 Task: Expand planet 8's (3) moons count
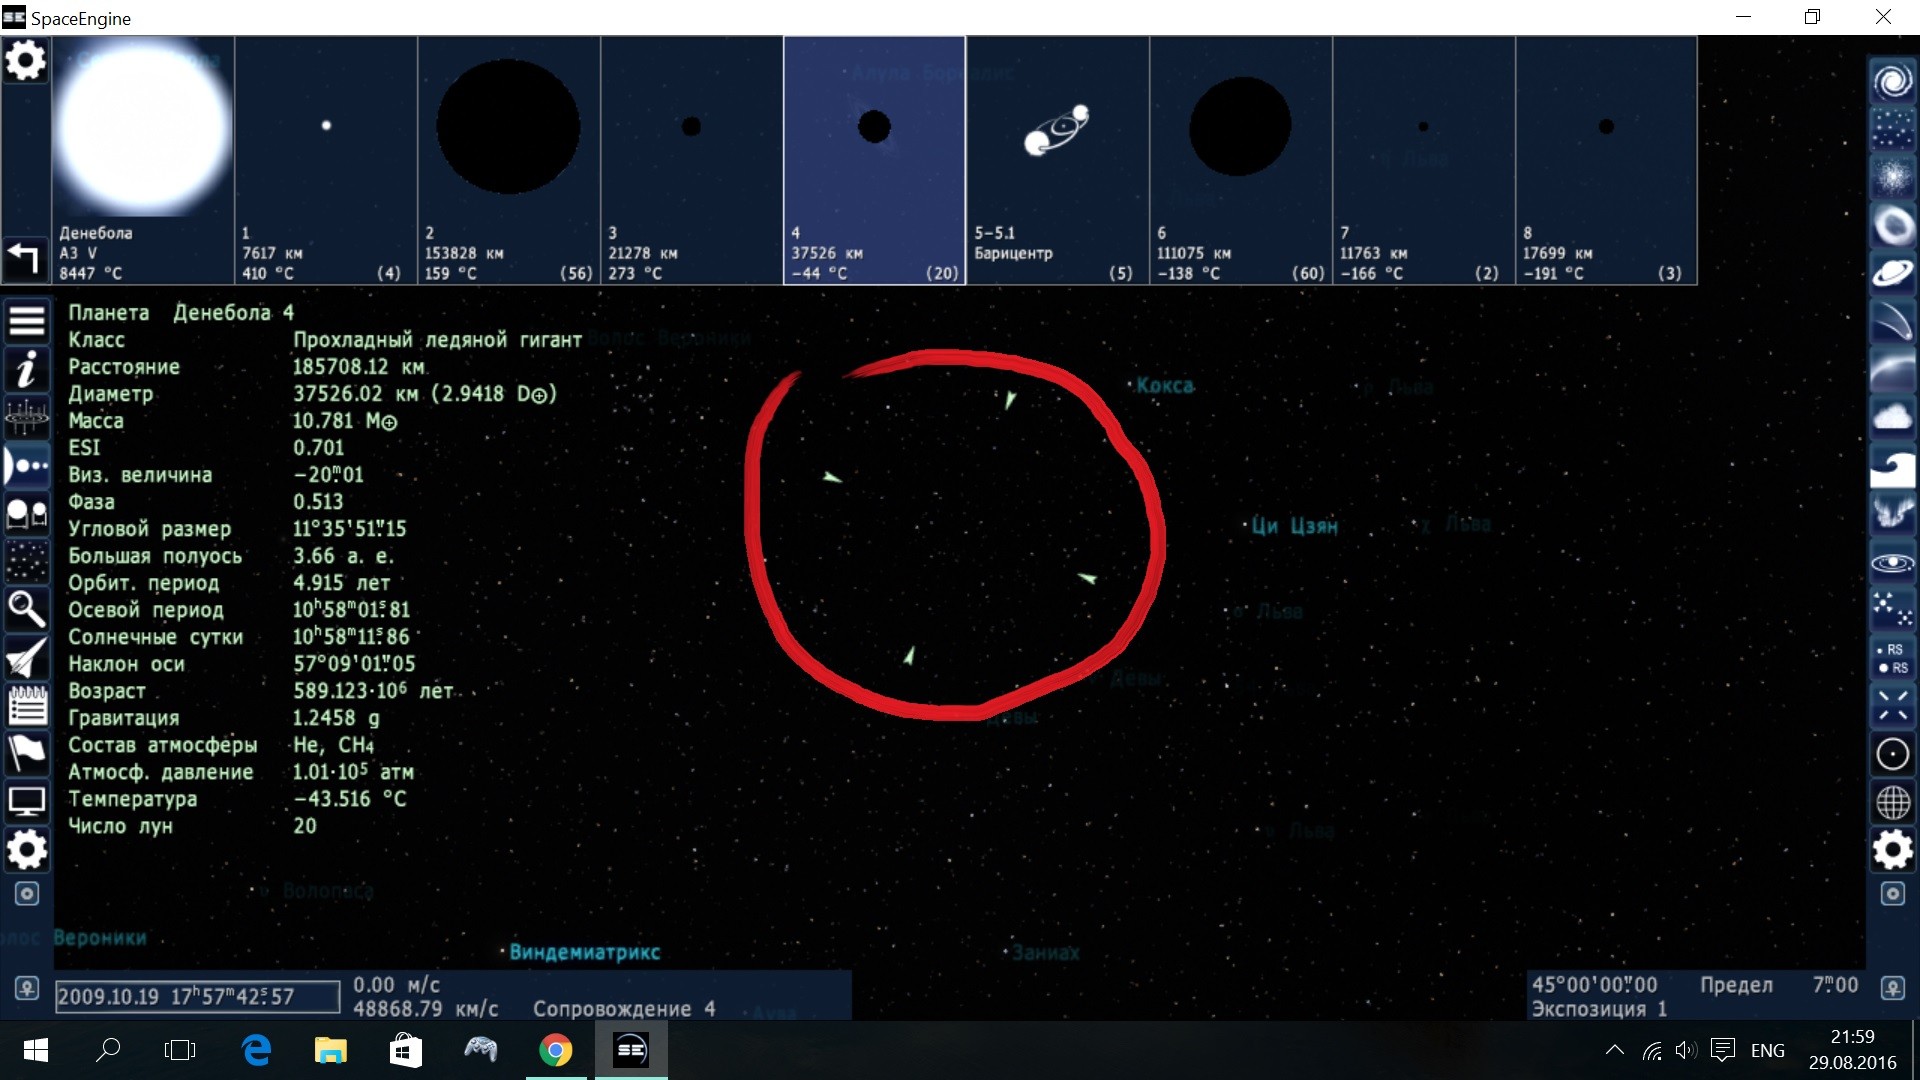pos(1670,273)
